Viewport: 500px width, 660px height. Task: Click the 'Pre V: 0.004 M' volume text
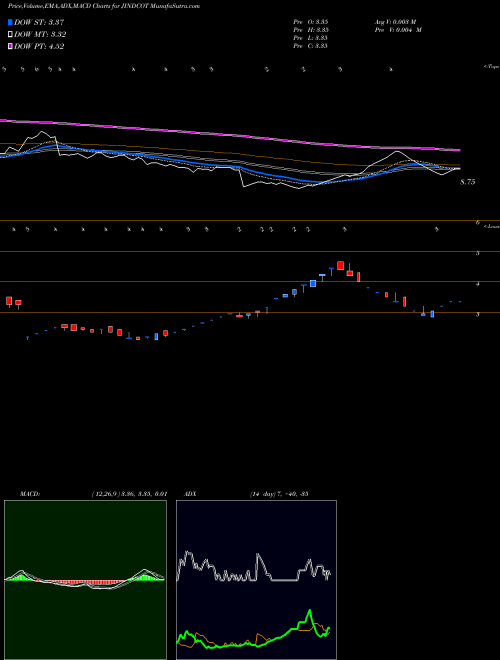(x=398, y=30)
